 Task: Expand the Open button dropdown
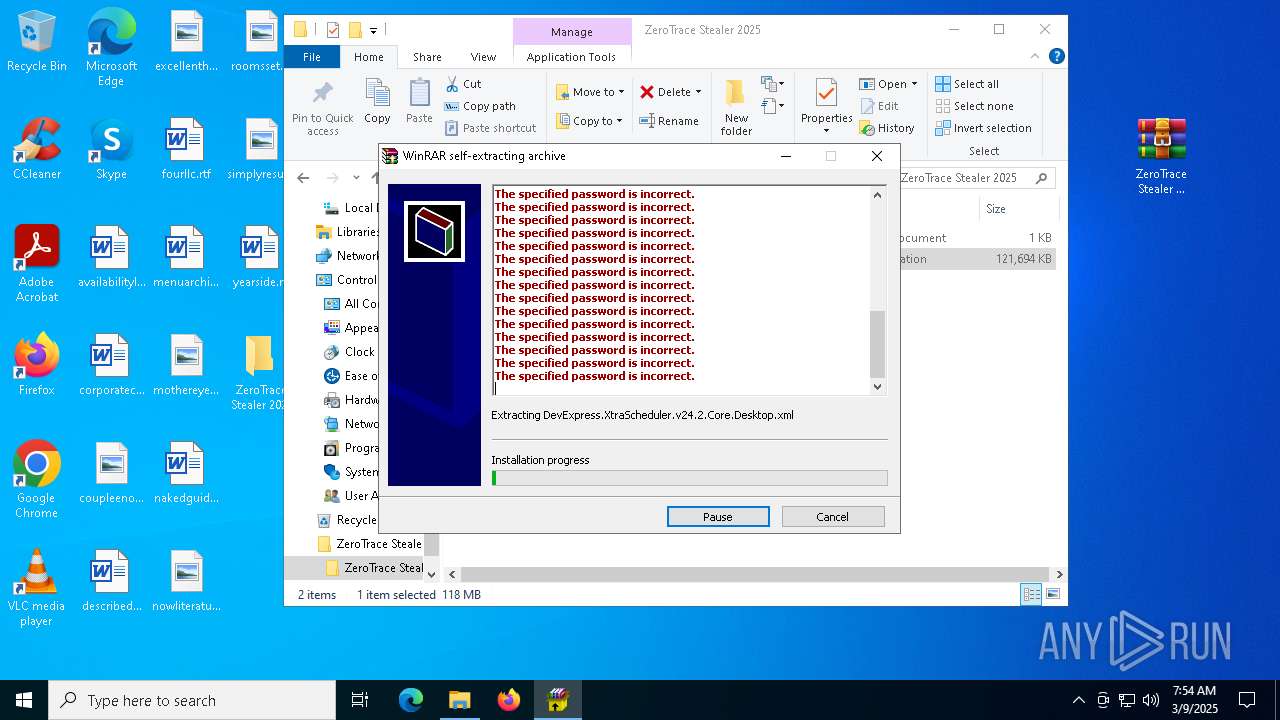point(914,84)
